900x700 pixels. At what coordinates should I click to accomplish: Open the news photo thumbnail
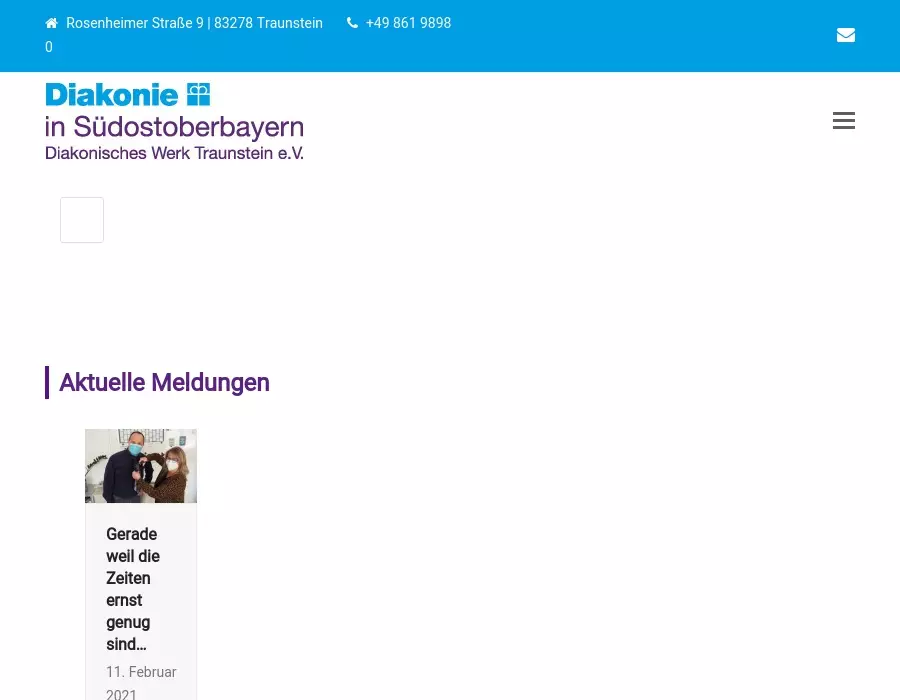pos(141,466)
